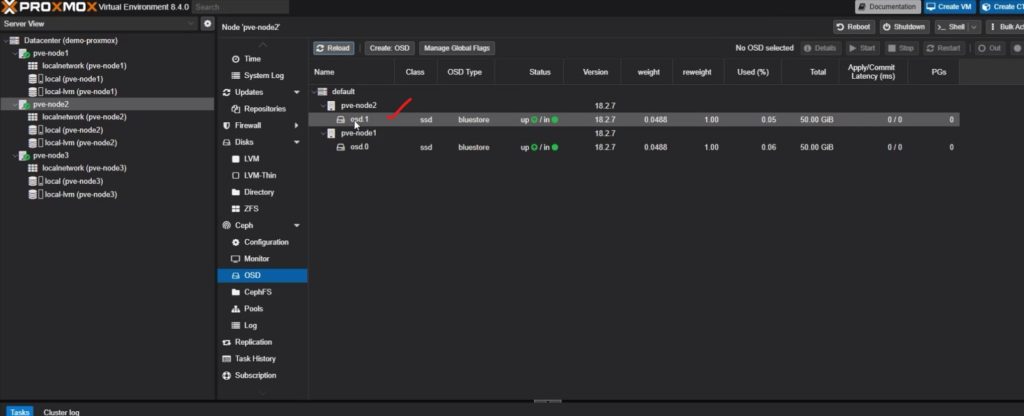Image resolution: width=1024 pixels, height=416 pixels.
Task: Collapse the Ceph submenu arrow
Action: (297, 226)
